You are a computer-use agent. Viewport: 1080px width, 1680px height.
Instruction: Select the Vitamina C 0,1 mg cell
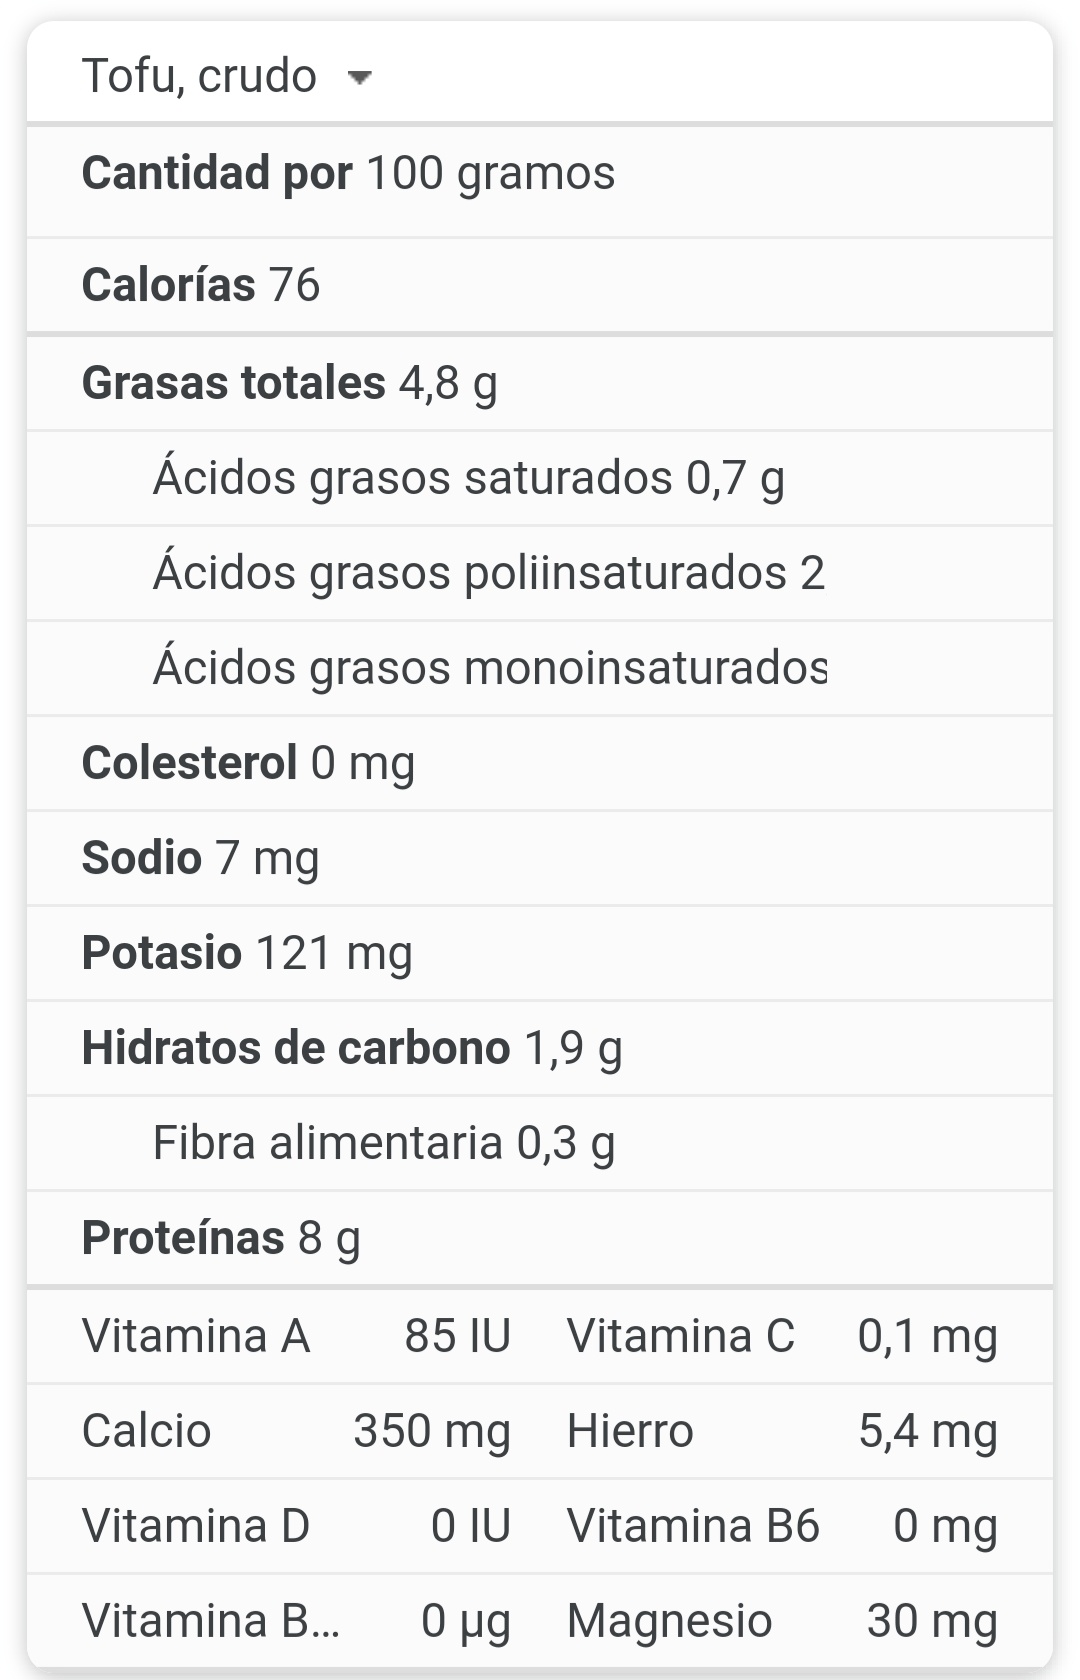click(782, 1336)
